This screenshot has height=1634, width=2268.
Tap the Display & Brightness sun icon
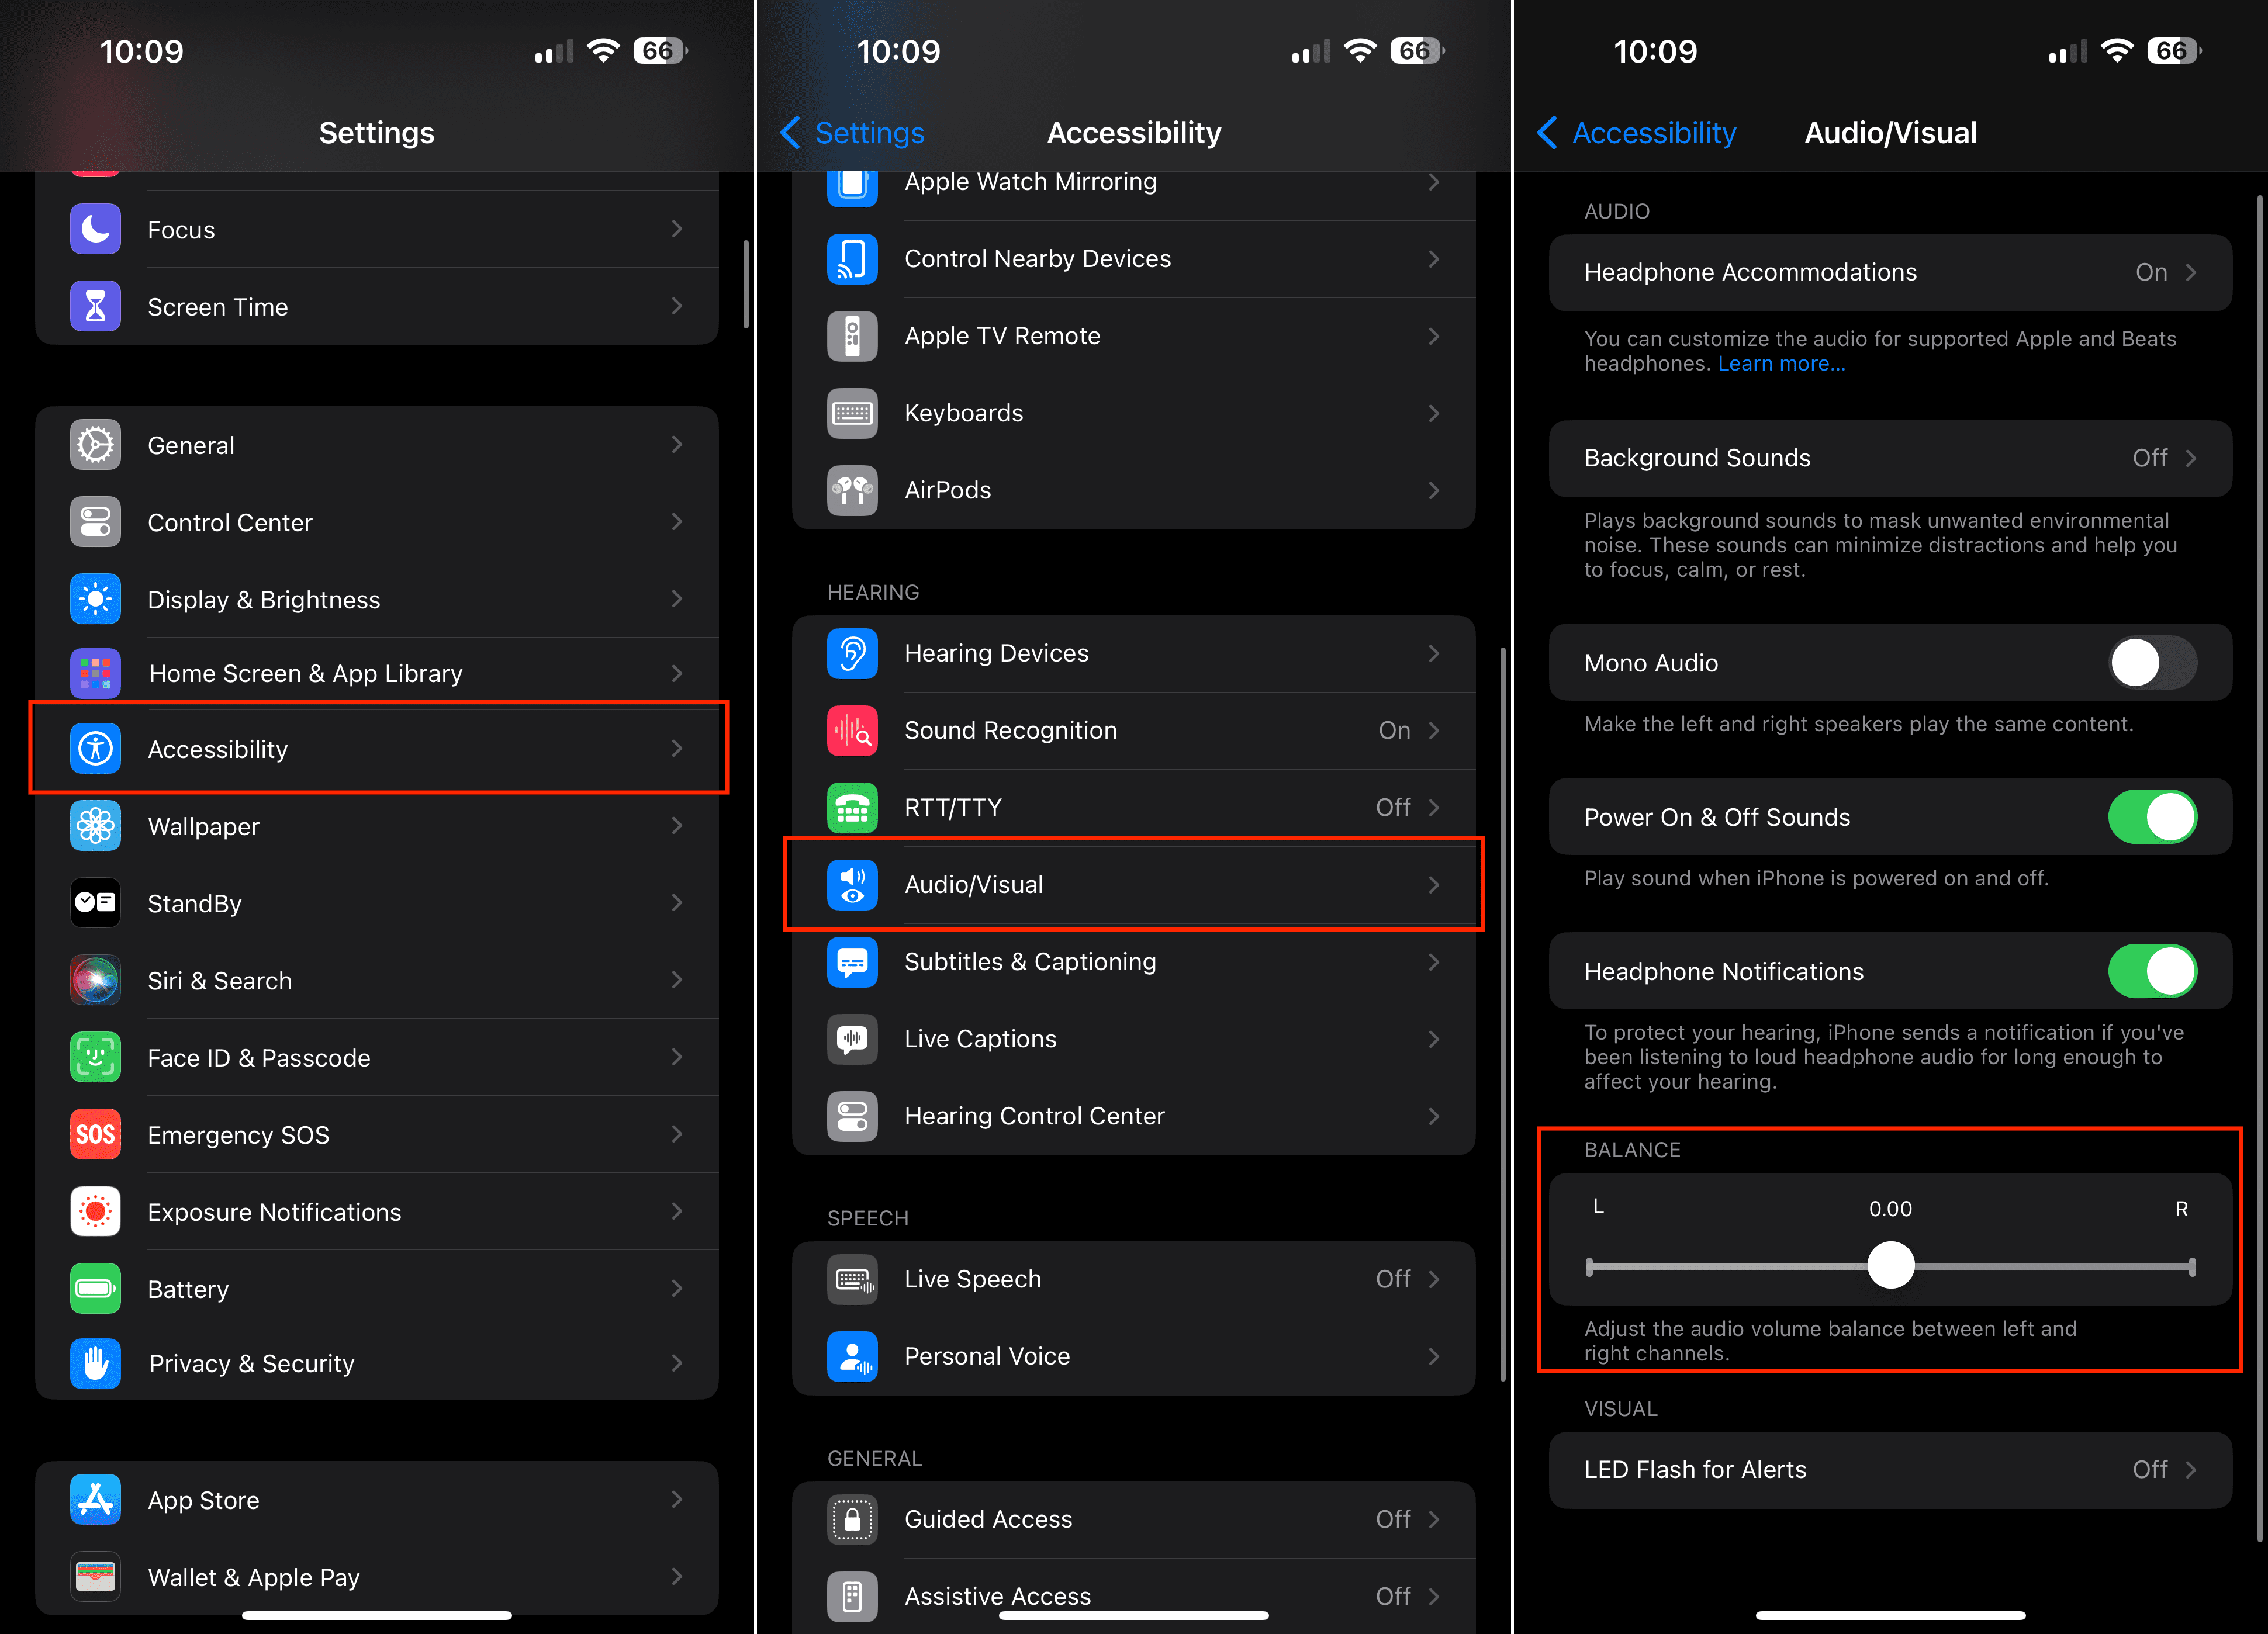pos(95,599)
